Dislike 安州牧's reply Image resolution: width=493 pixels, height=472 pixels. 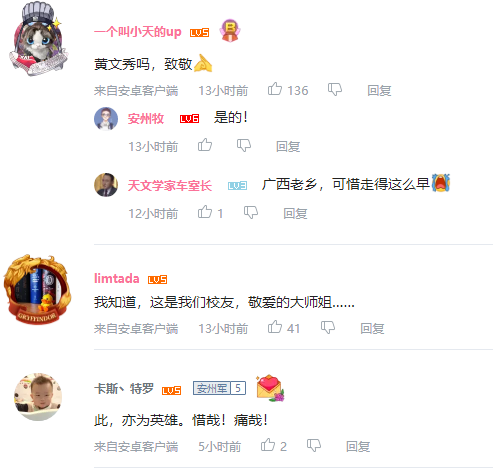244,146
